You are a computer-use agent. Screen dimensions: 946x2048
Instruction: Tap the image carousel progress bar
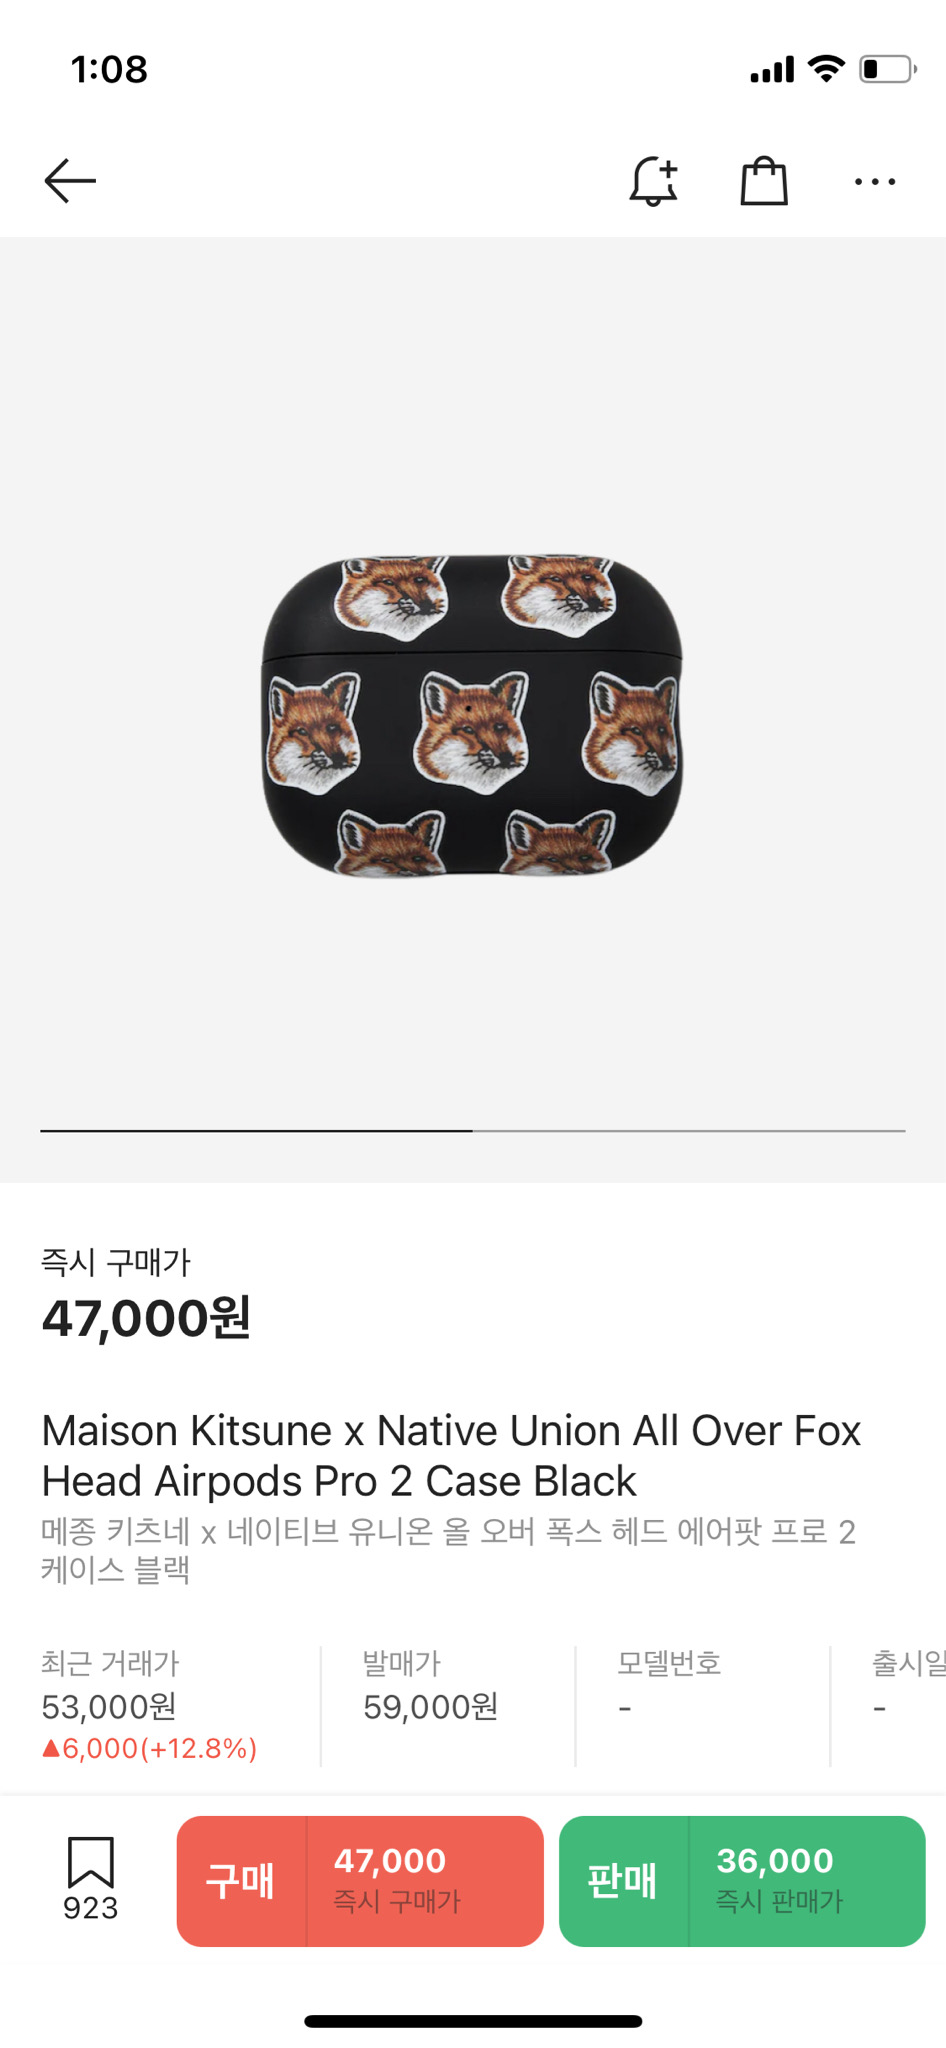coord(472,1131)
